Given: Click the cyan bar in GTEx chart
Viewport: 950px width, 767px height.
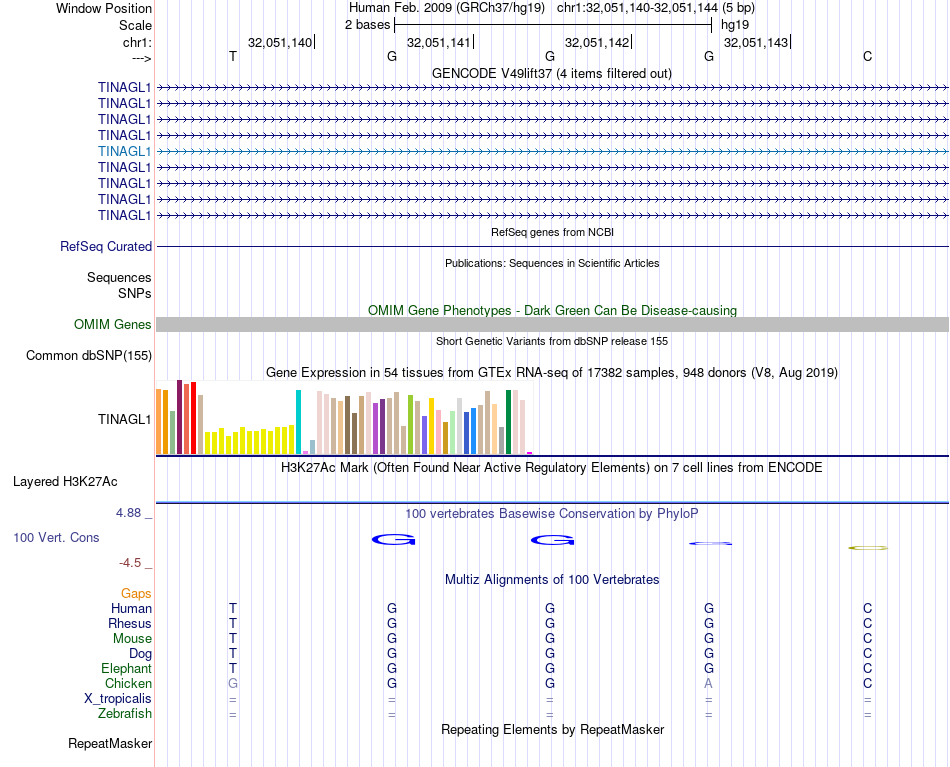Looking at the screenshot, I should coord(298,422).
